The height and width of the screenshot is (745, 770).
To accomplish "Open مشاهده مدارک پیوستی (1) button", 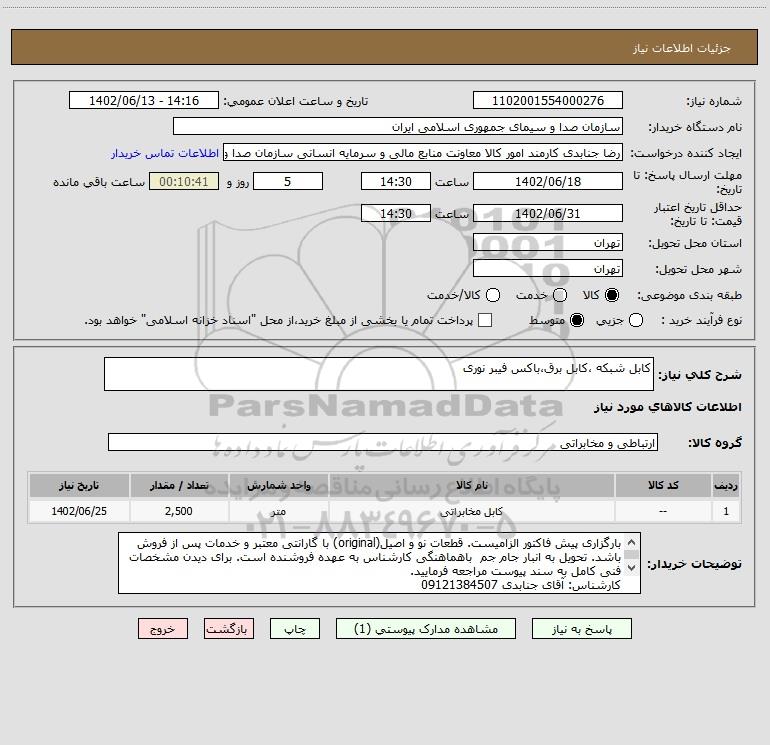I will [426, 629].
